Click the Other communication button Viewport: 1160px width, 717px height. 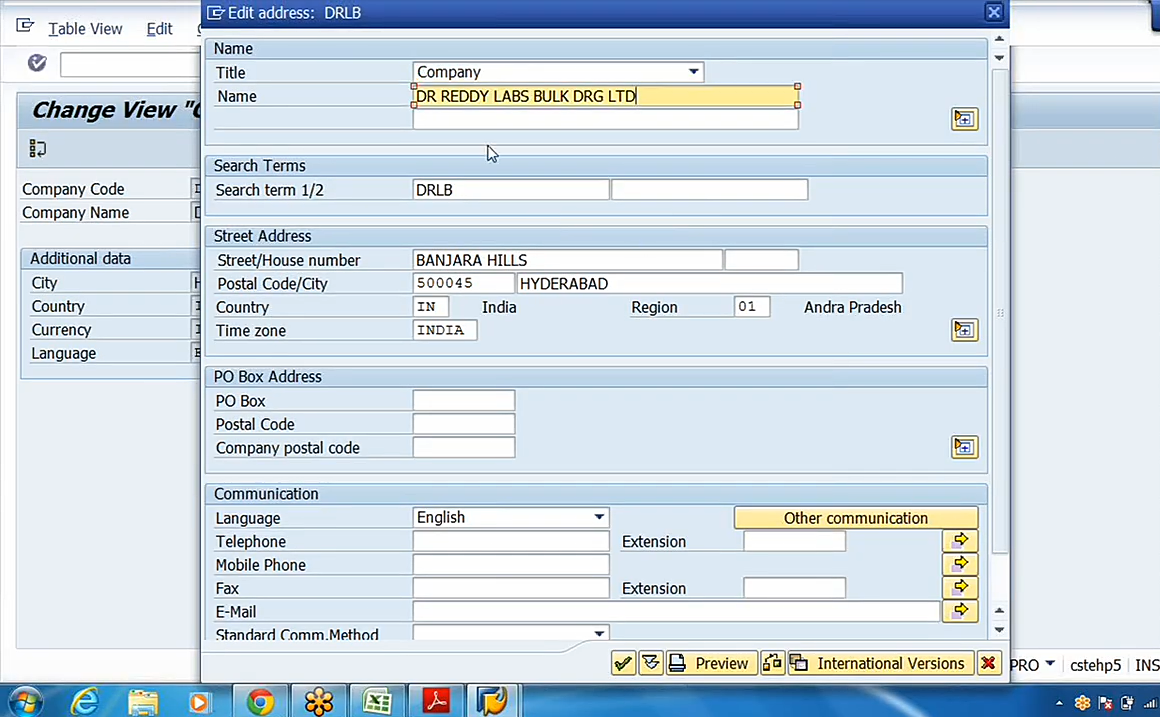coord(856,518)
